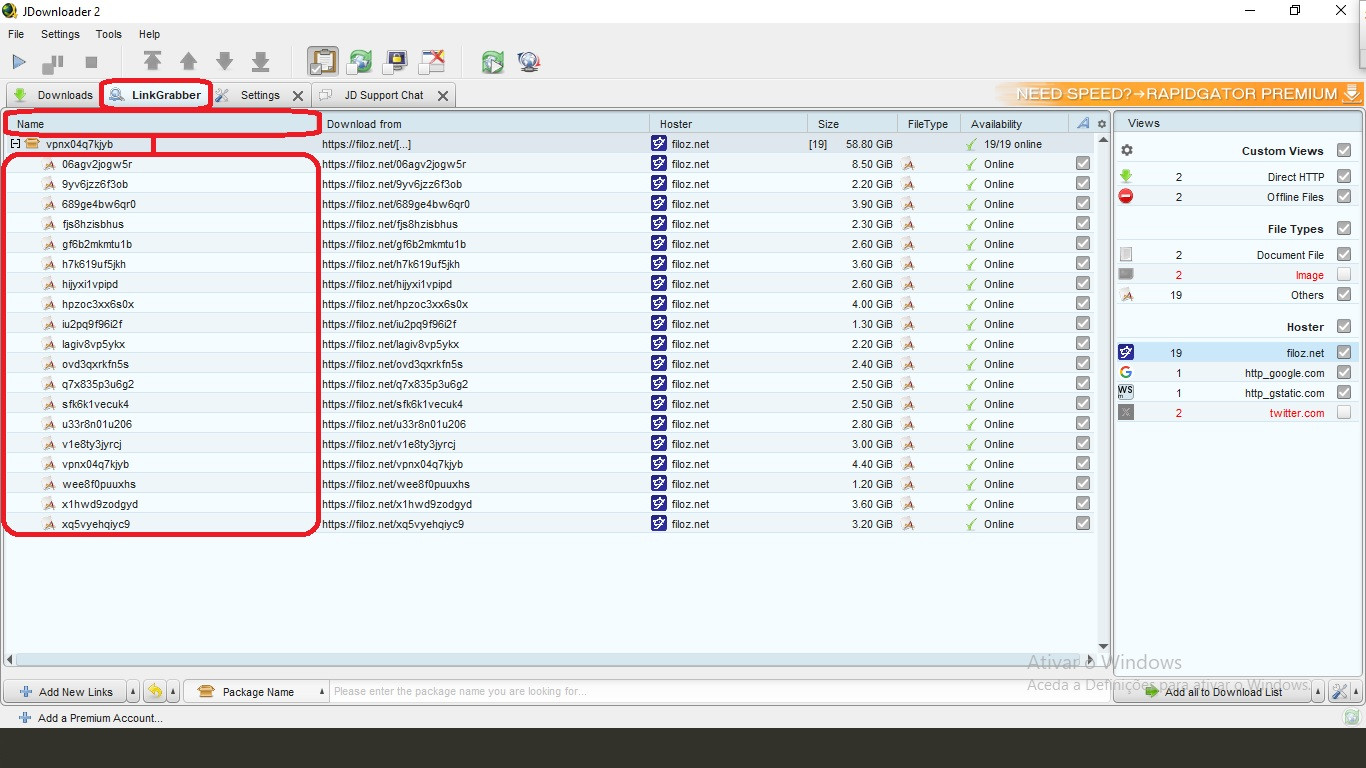Open the File menu
1366x768 pixels.
pyautogui.click(x=16, y=34)
